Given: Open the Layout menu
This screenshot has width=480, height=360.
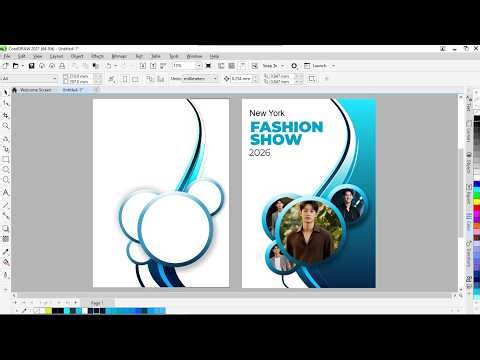Looking at the screenshot, I should pos(56,56).
